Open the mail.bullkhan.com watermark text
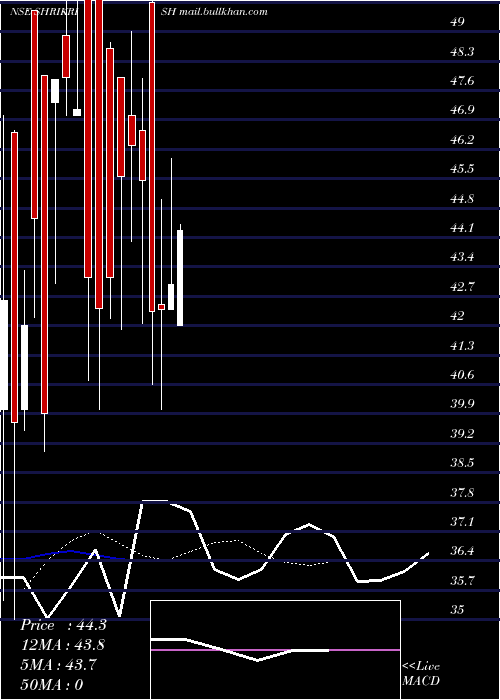500x700 pixels. [223, 12]
